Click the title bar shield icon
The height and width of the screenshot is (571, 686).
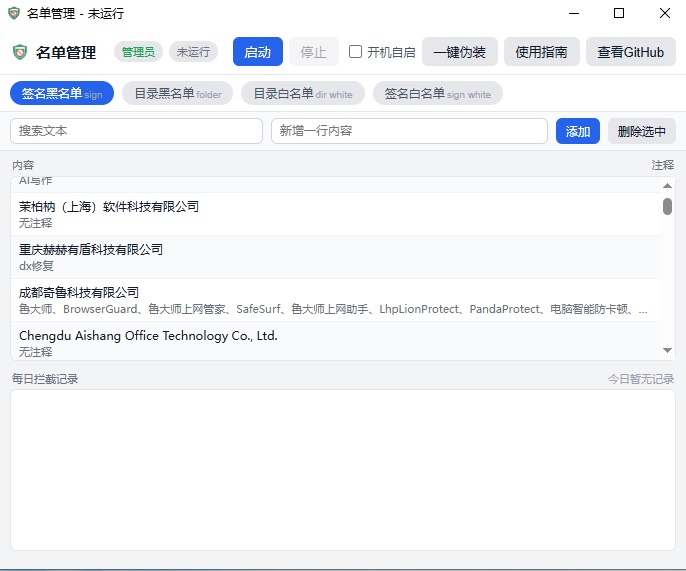(13, 14)
